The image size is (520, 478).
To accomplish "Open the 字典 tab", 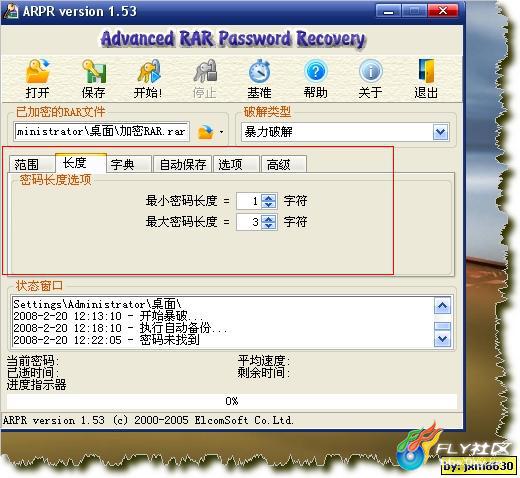I will (x=129, y=164).
